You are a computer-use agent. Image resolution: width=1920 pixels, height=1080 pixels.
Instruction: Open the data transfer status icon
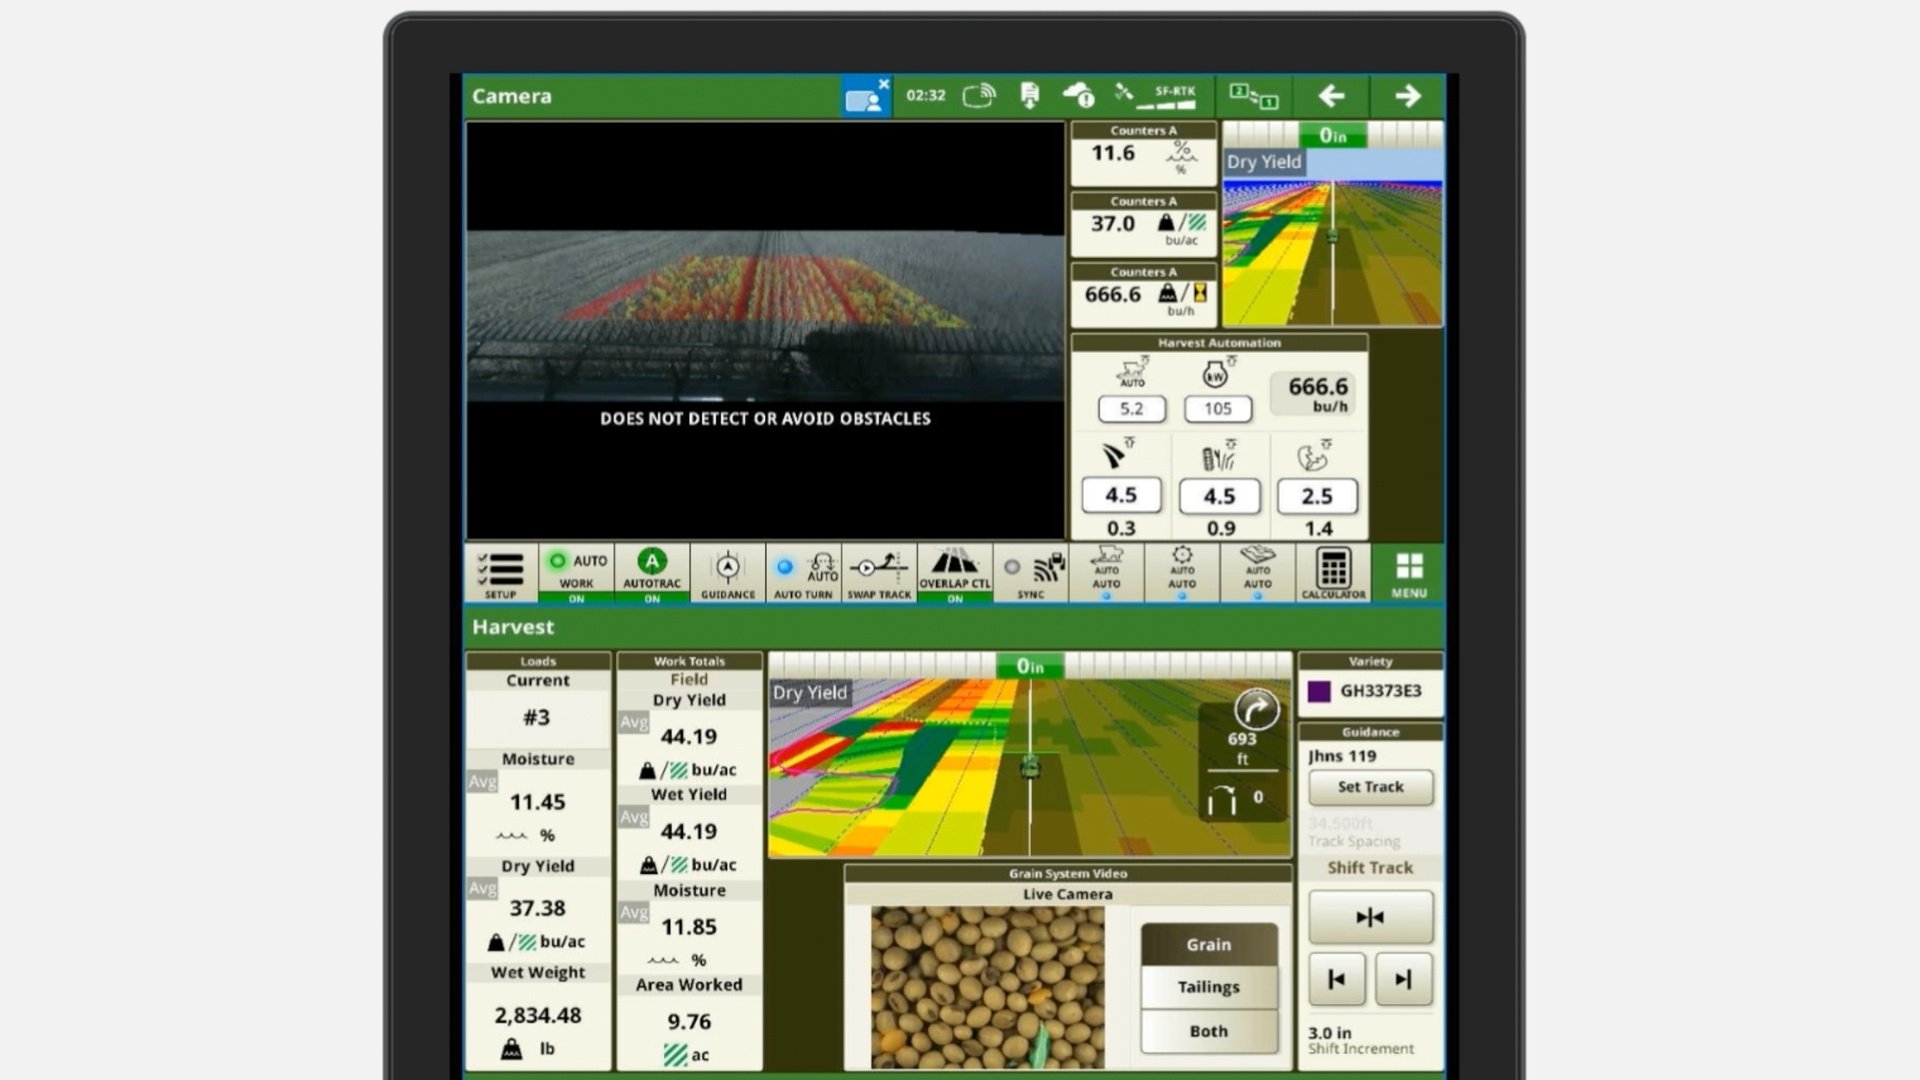1029,96
